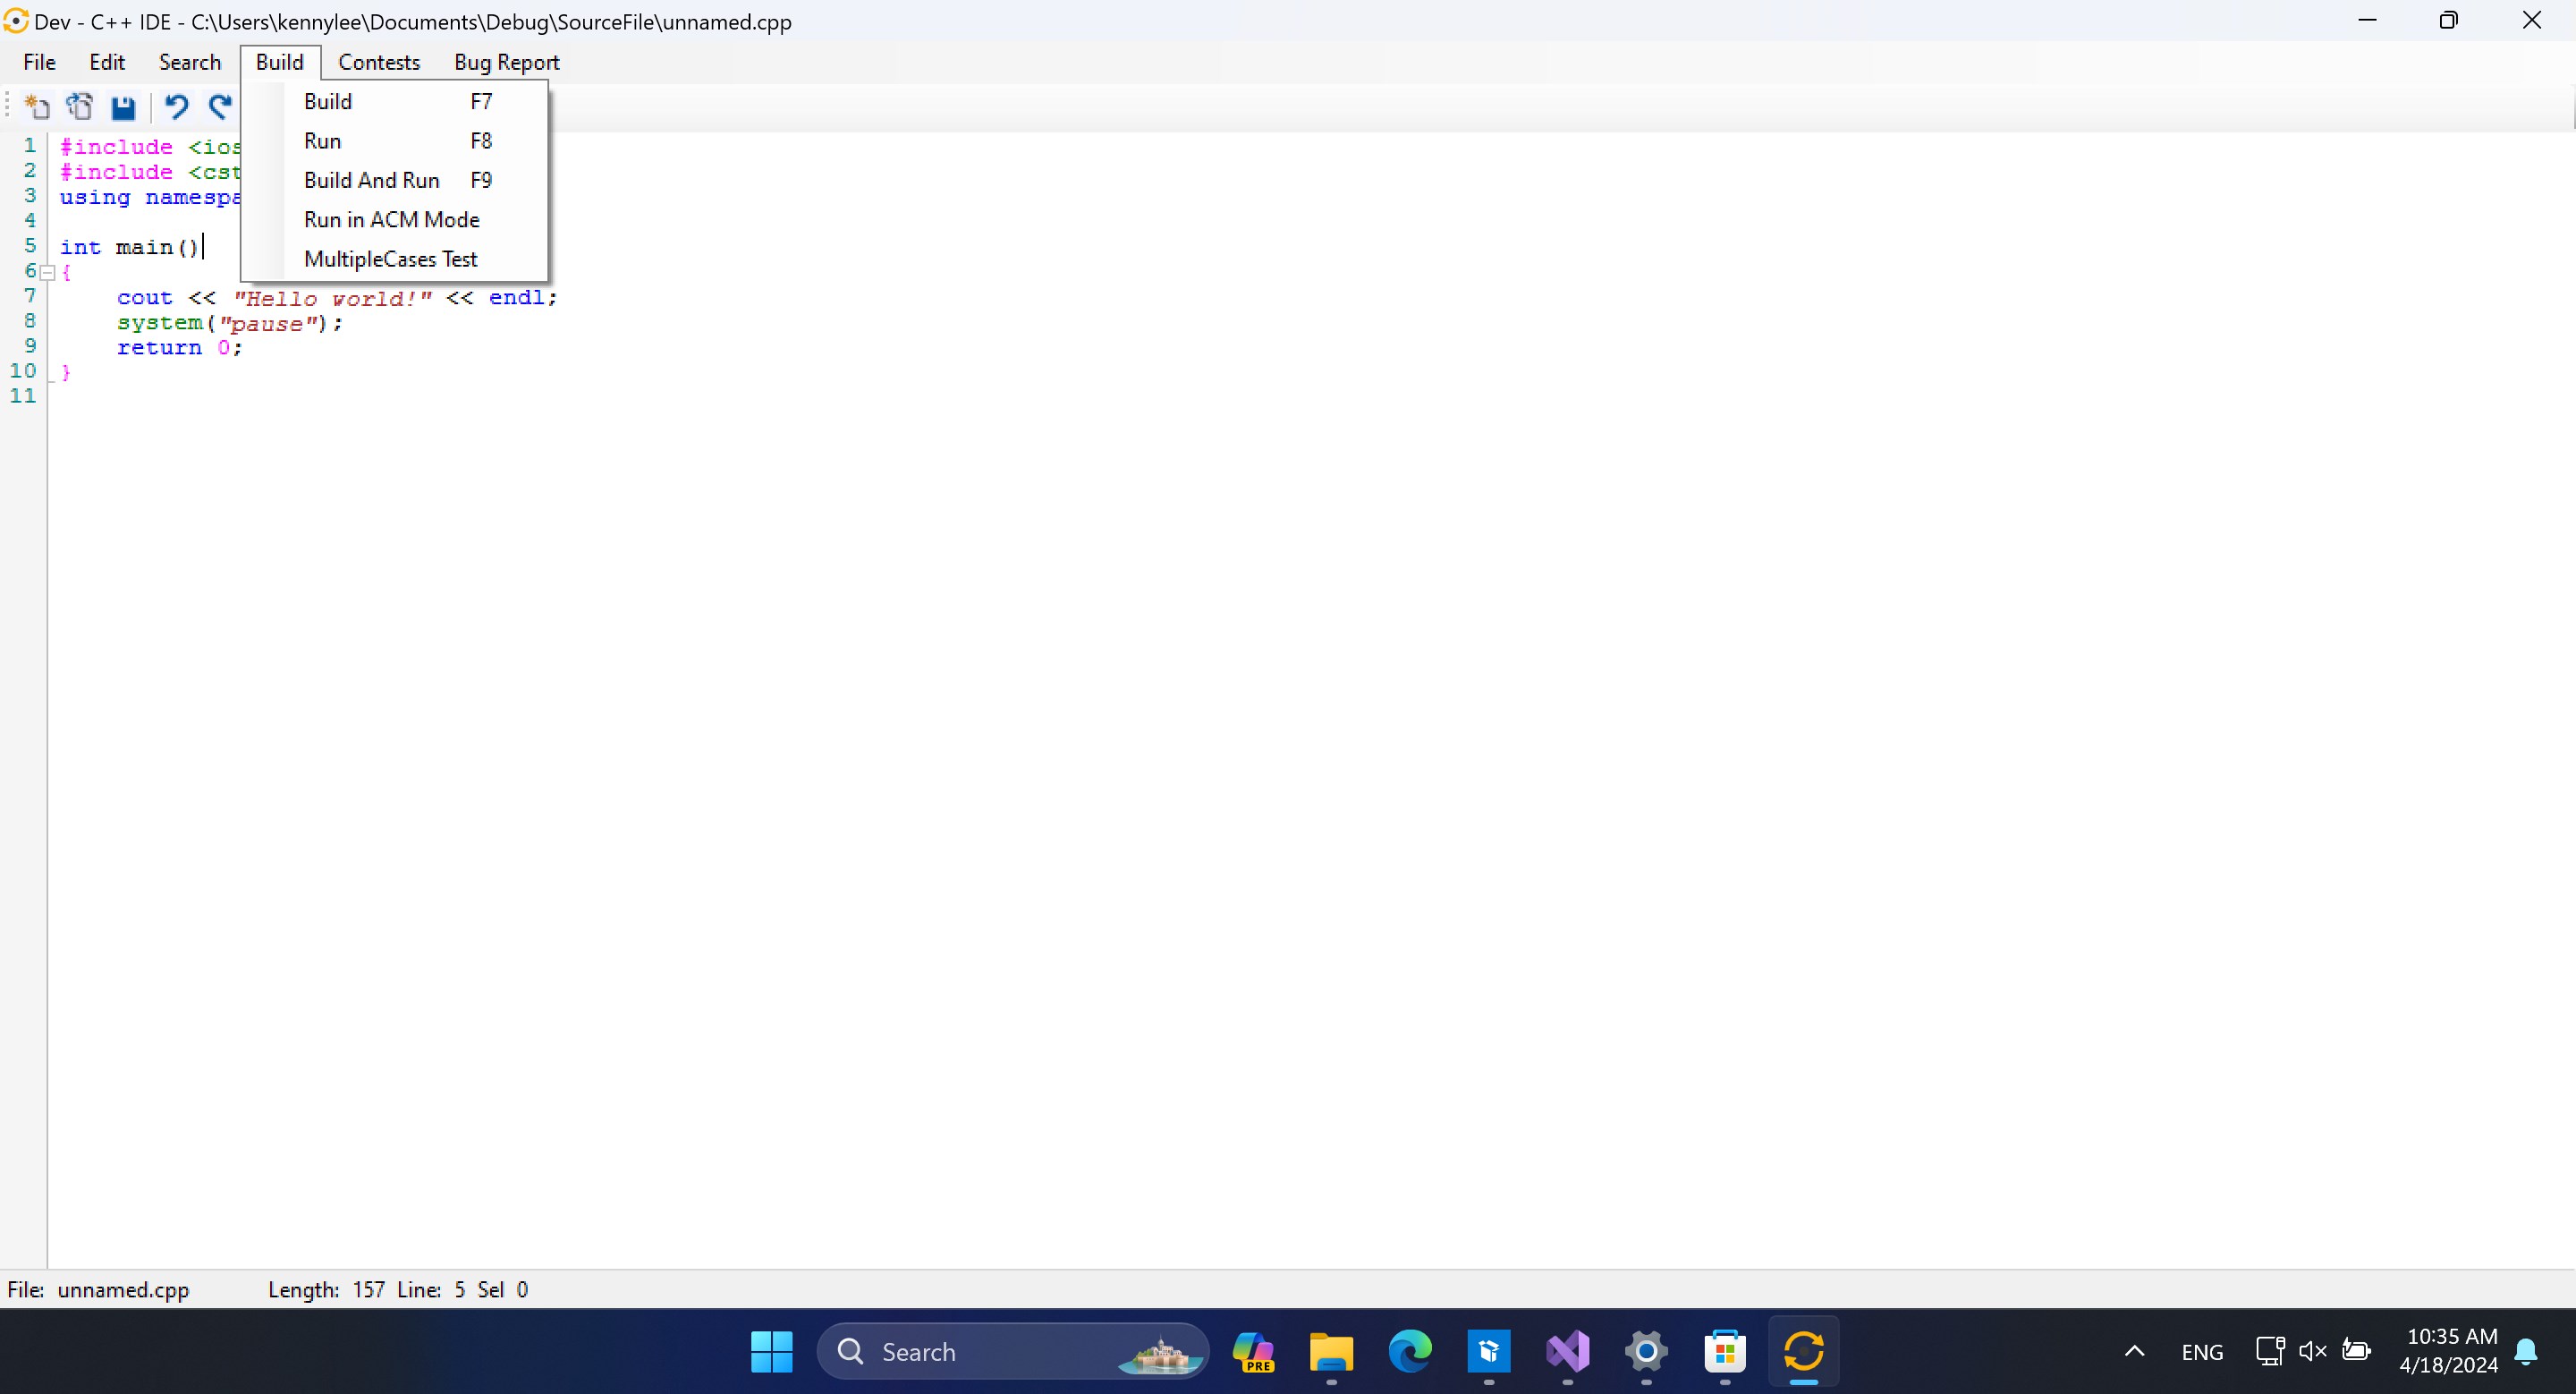
Task: Open Microsoft Edge from the taskbar
Action: pyautogui.click(x=1409, y=1352)
